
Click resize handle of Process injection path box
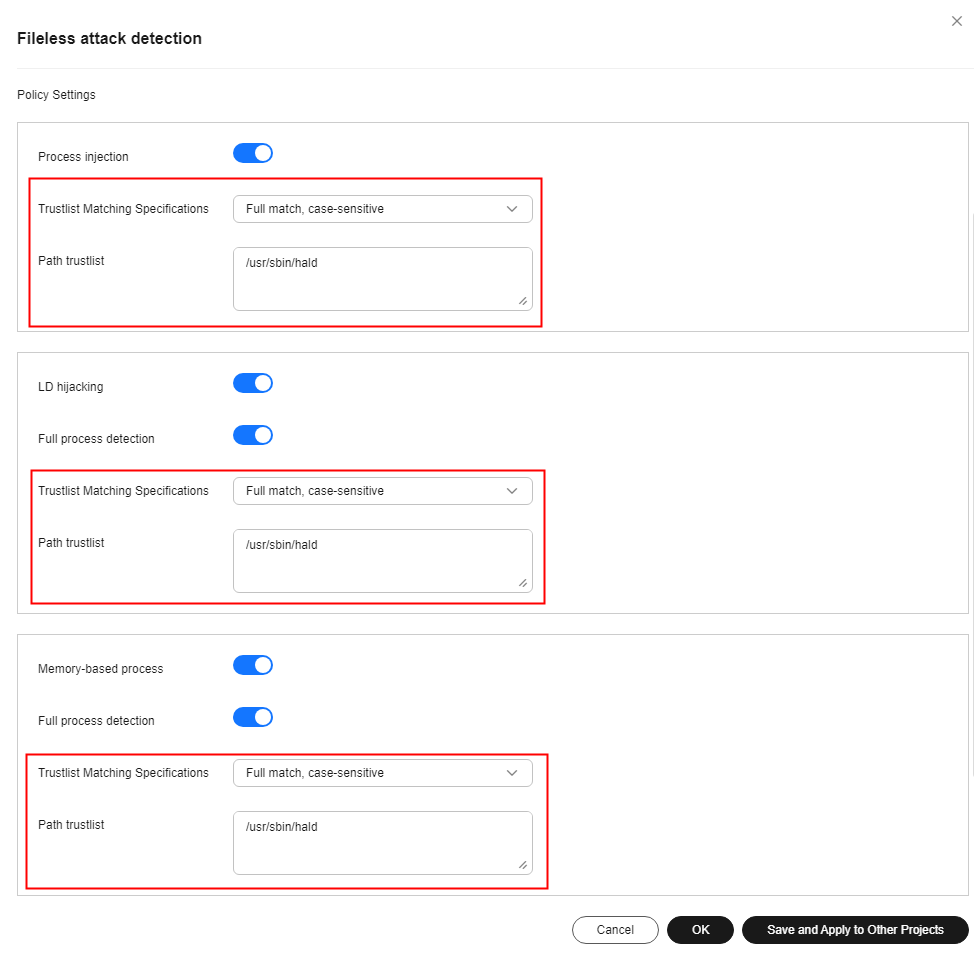coord(523,301)
